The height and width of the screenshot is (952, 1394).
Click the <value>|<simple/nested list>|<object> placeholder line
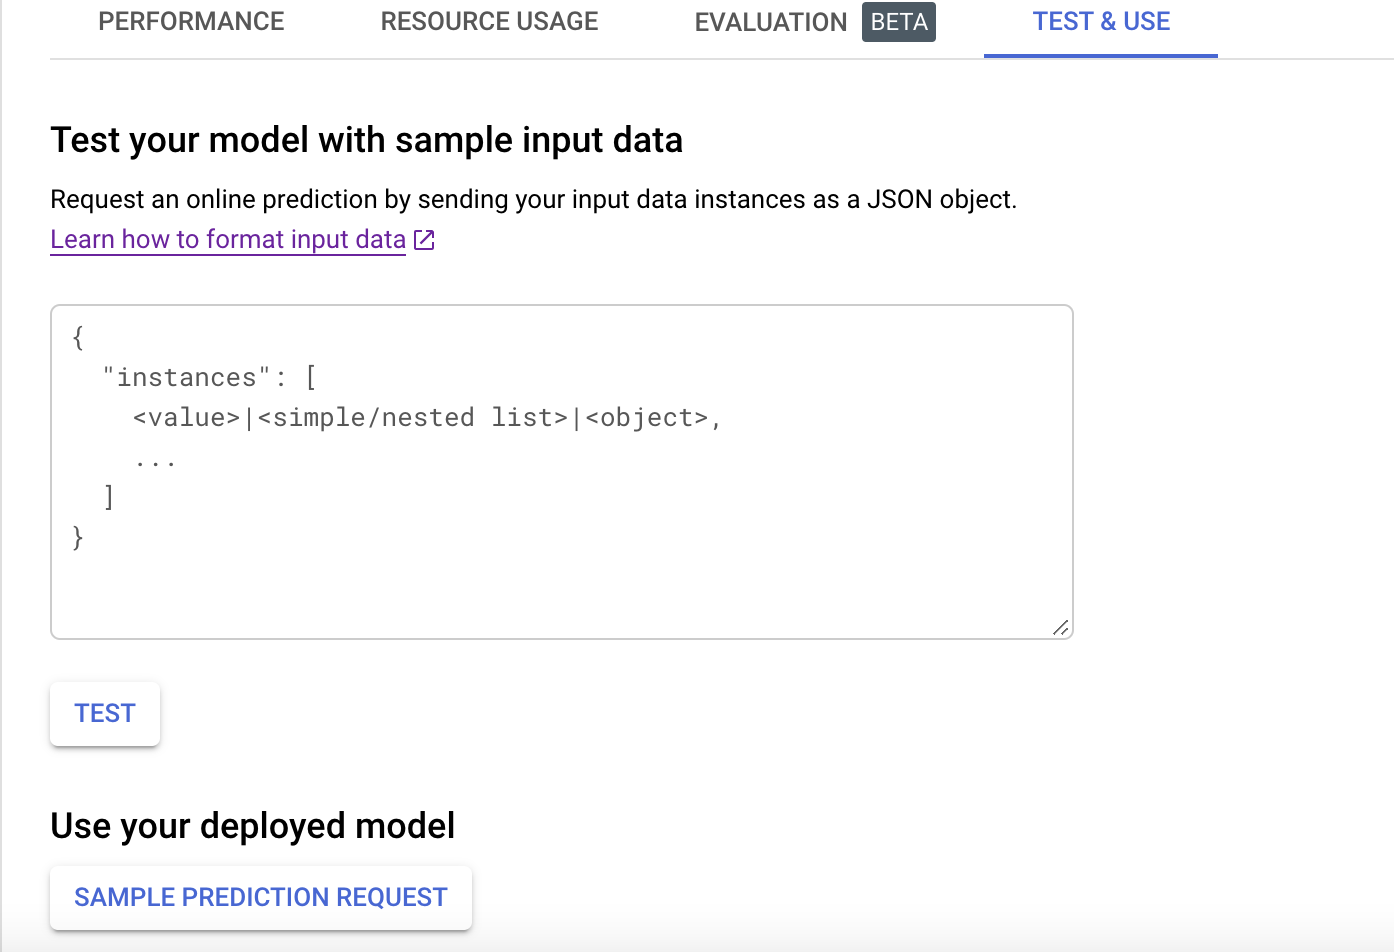pos(427,418)
